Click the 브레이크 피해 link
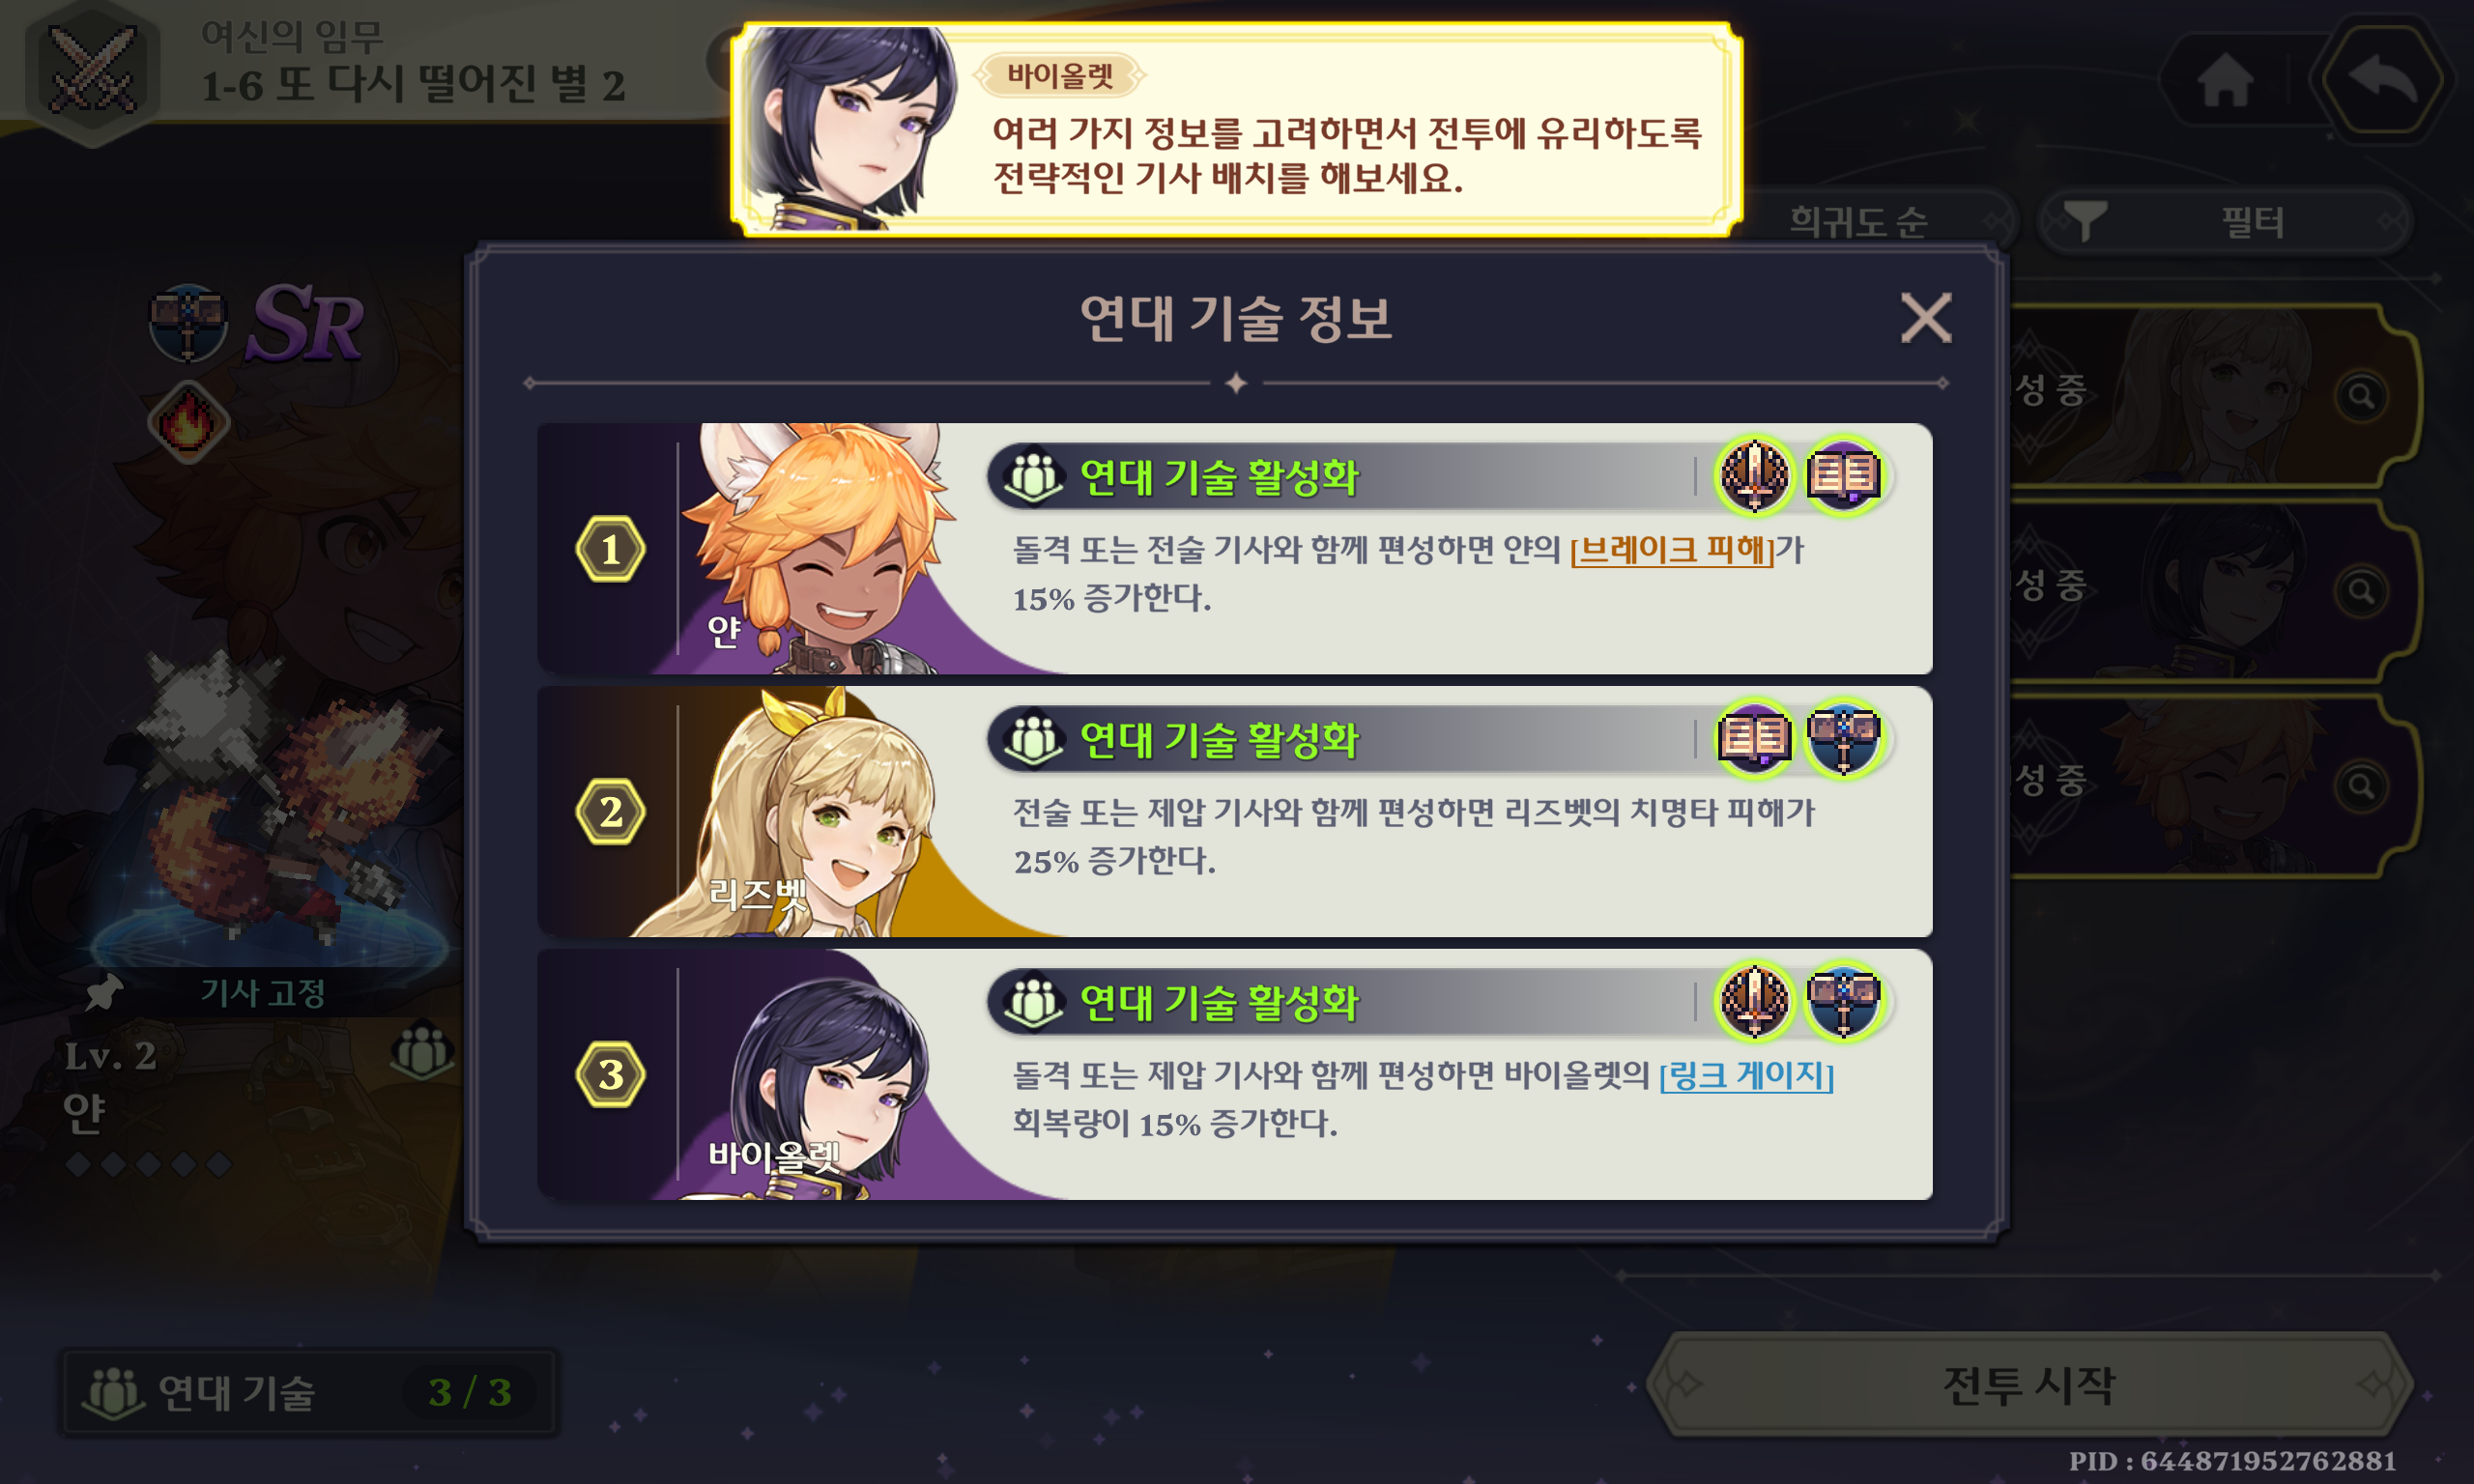The width and height of the screenshot is (2474, 1484). click(1671, 549)
